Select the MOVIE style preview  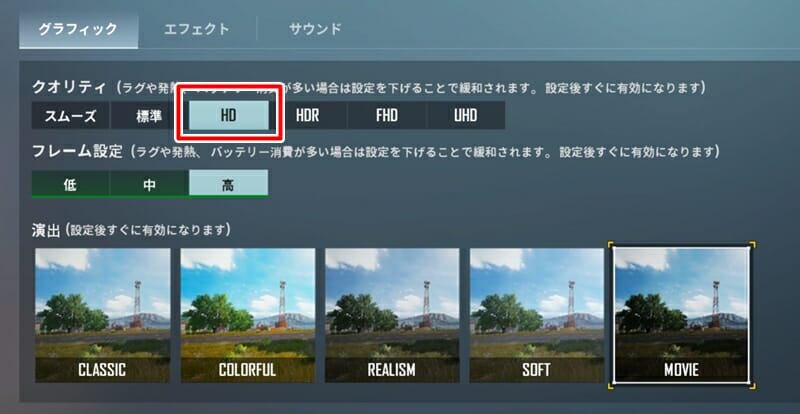click(x=682, y=315)
